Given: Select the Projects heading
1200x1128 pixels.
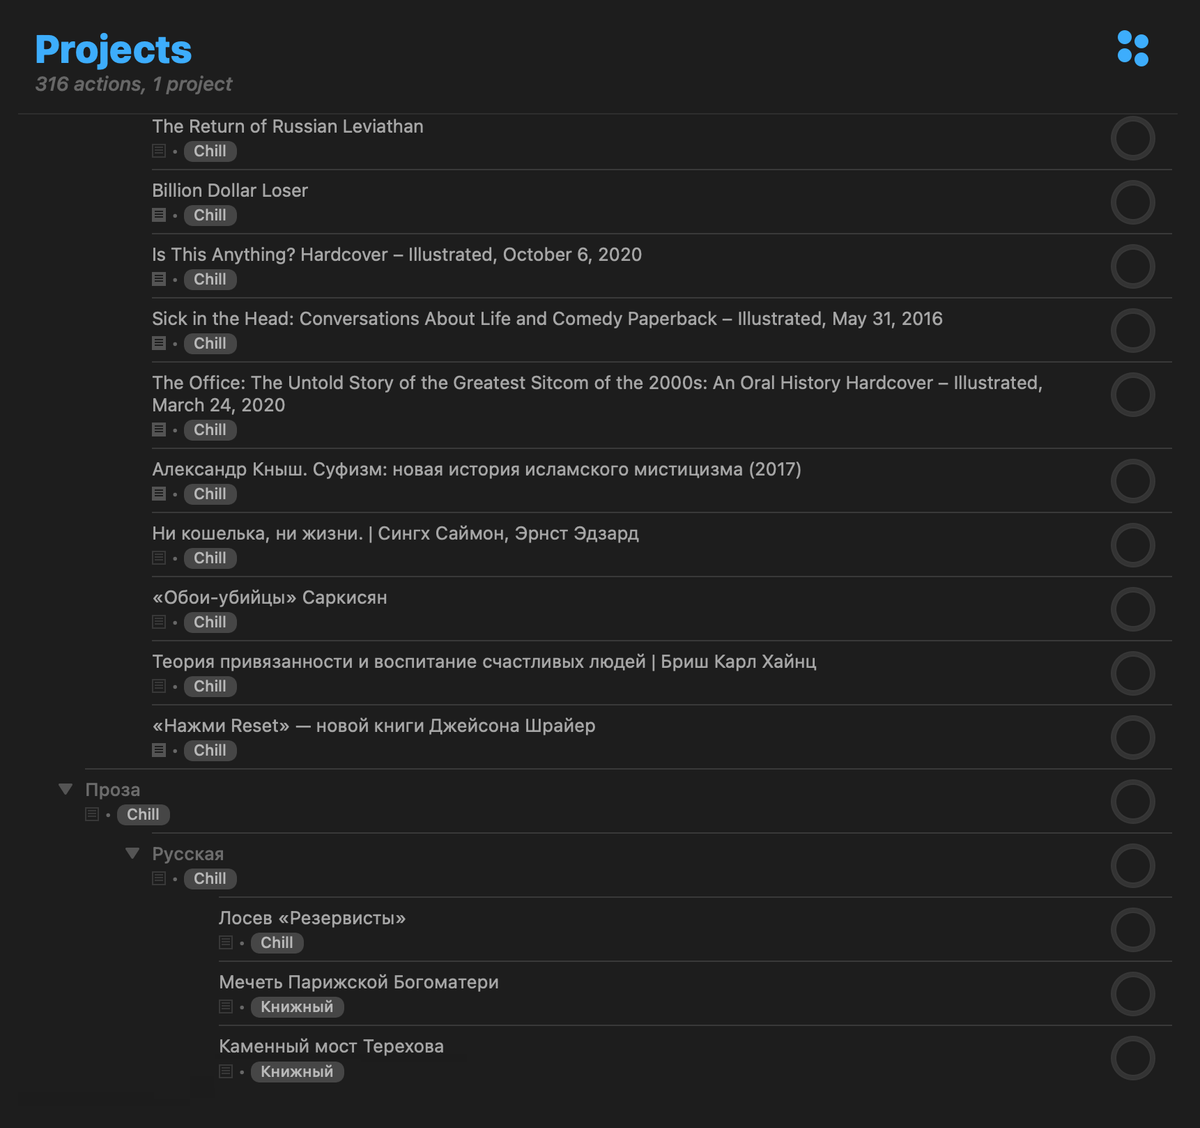Looking at the screenshot, I should pyautogui.click(x=113, y=49).
